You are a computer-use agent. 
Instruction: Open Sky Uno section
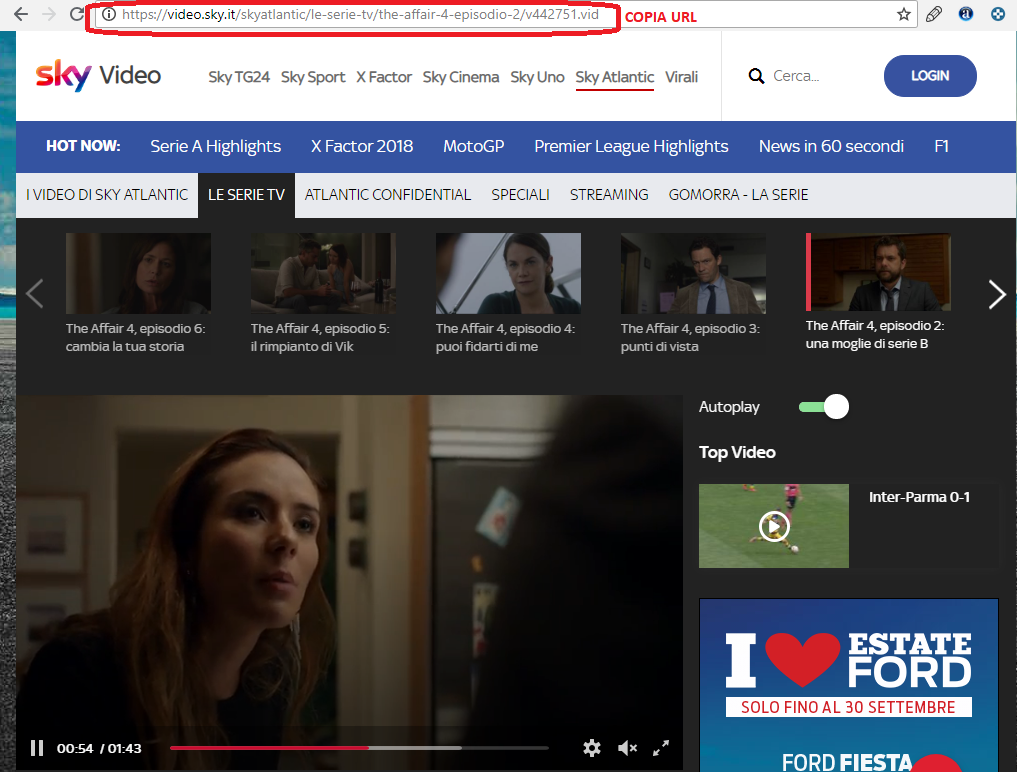[537, 77]
